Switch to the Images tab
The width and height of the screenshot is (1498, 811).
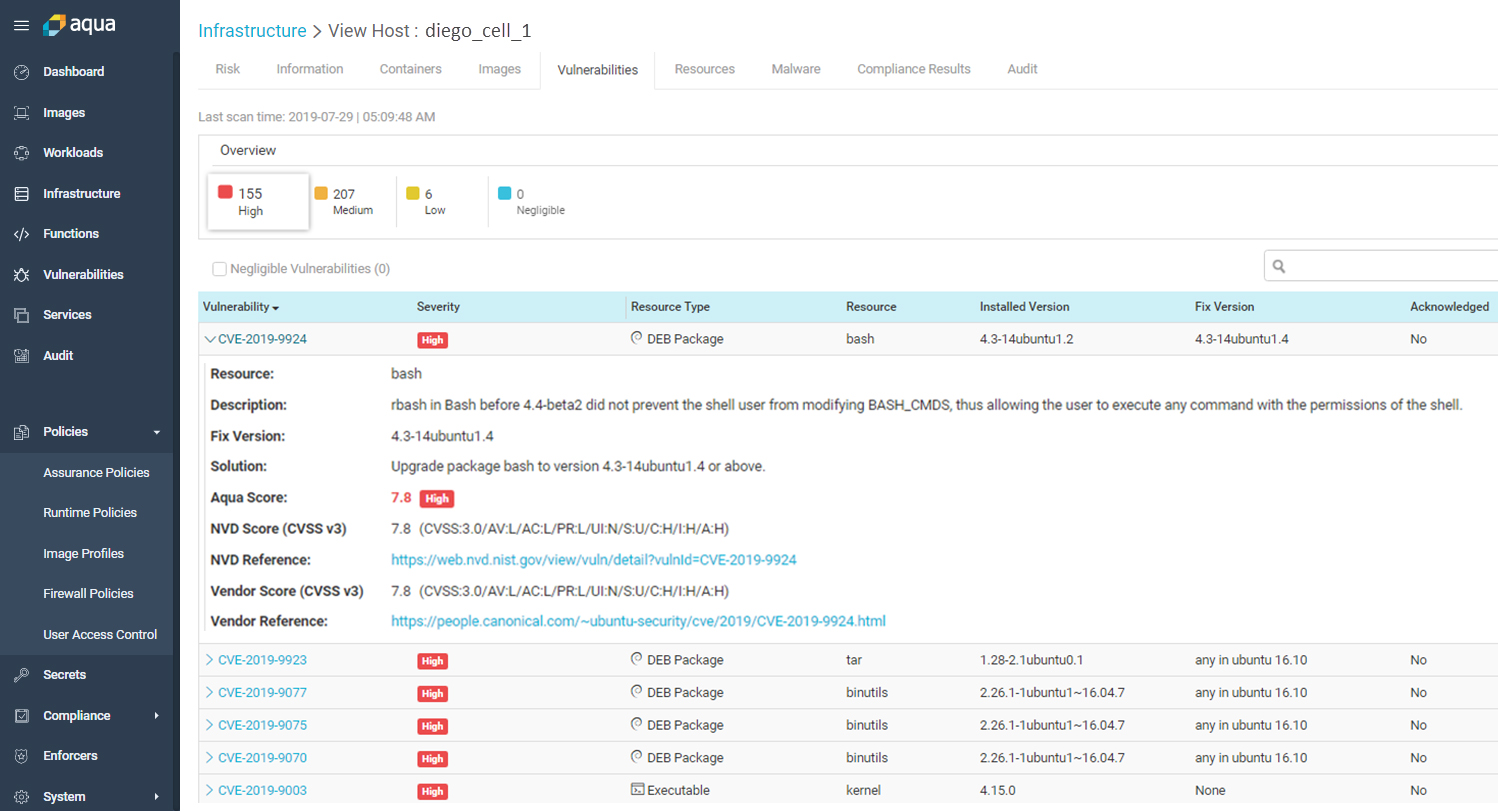500,69
